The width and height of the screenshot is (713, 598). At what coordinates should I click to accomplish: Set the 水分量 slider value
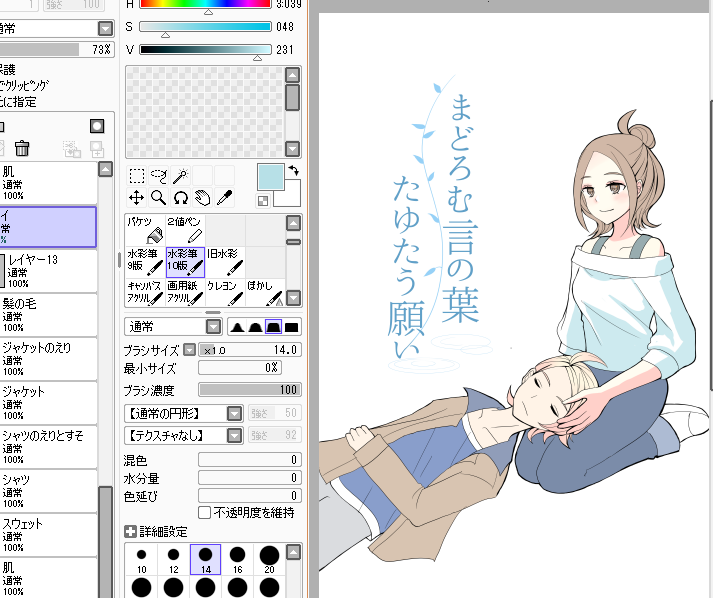coord(250,477)
